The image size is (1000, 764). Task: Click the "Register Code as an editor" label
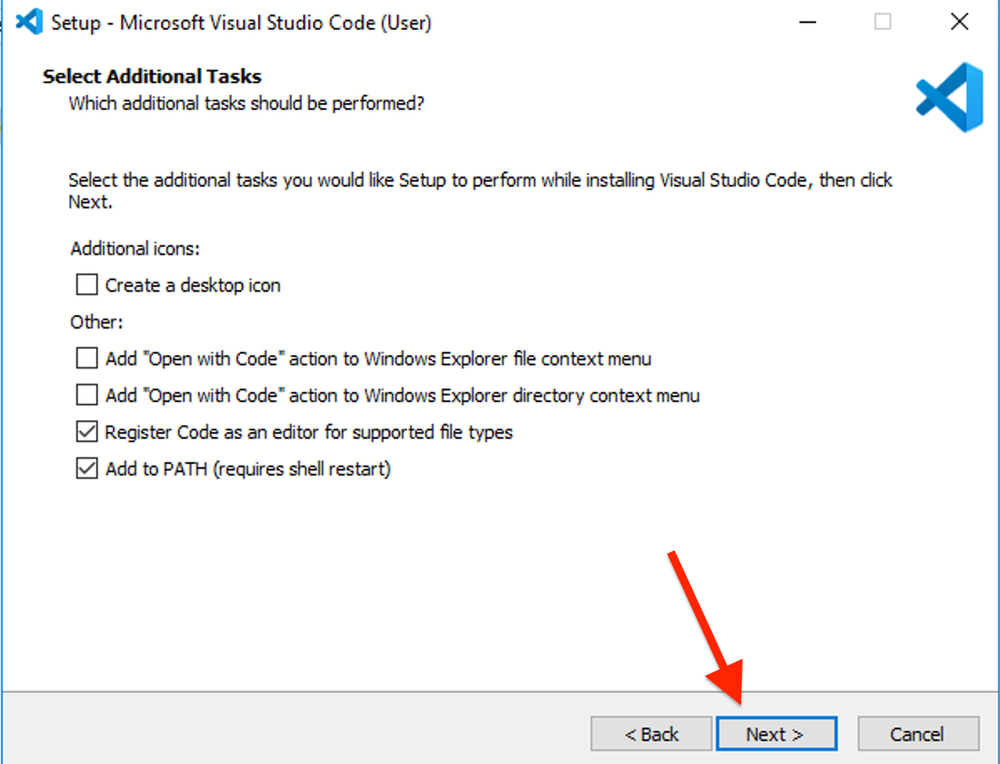(309, 431)
